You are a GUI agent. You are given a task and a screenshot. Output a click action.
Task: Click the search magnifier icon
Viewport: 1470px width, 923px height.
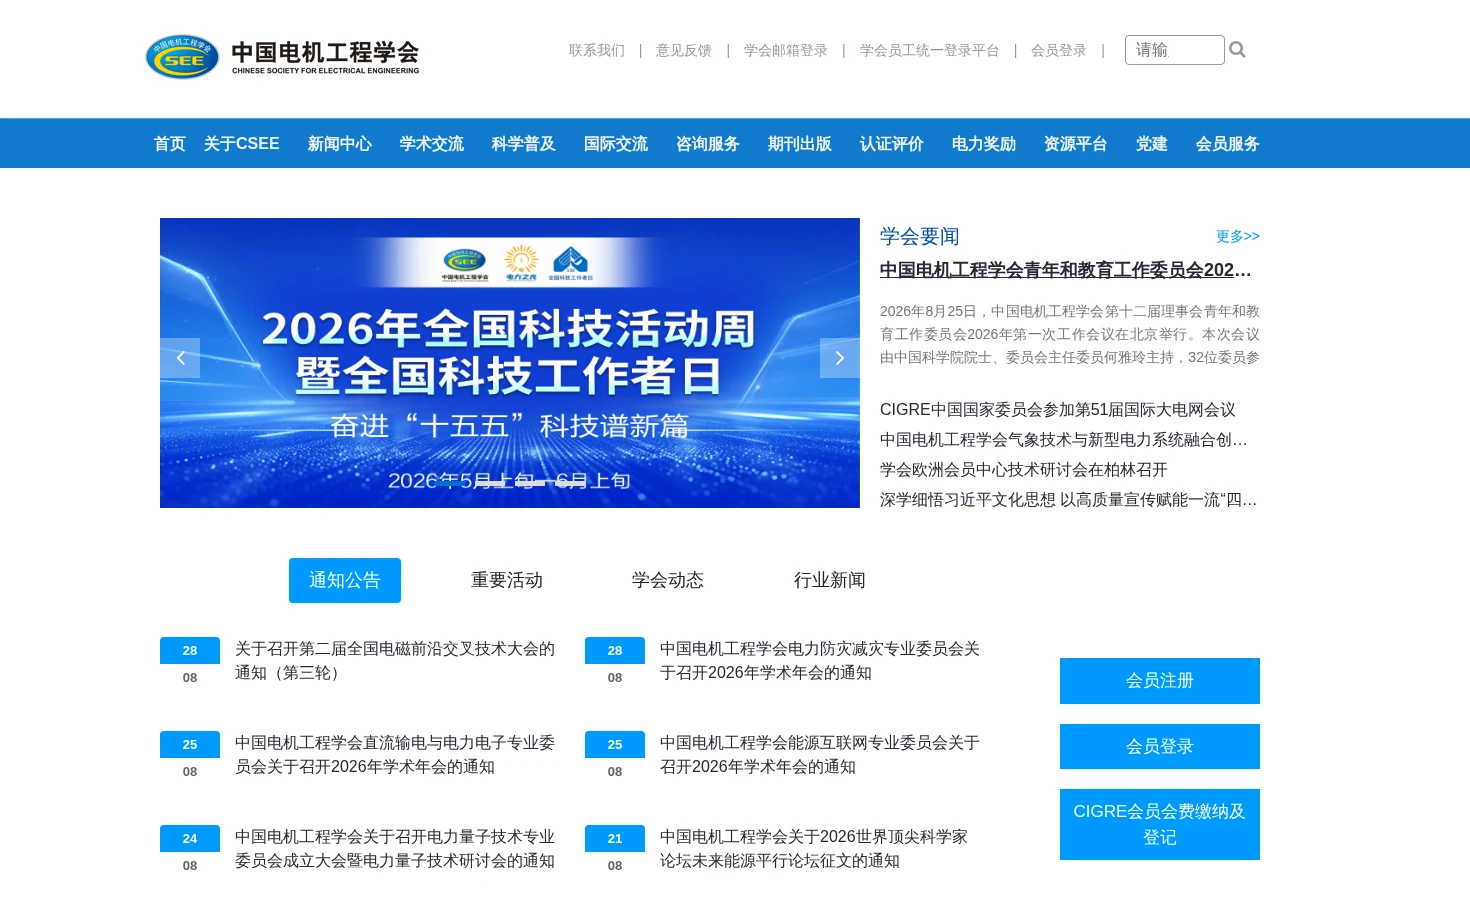tap(1237, 50)
